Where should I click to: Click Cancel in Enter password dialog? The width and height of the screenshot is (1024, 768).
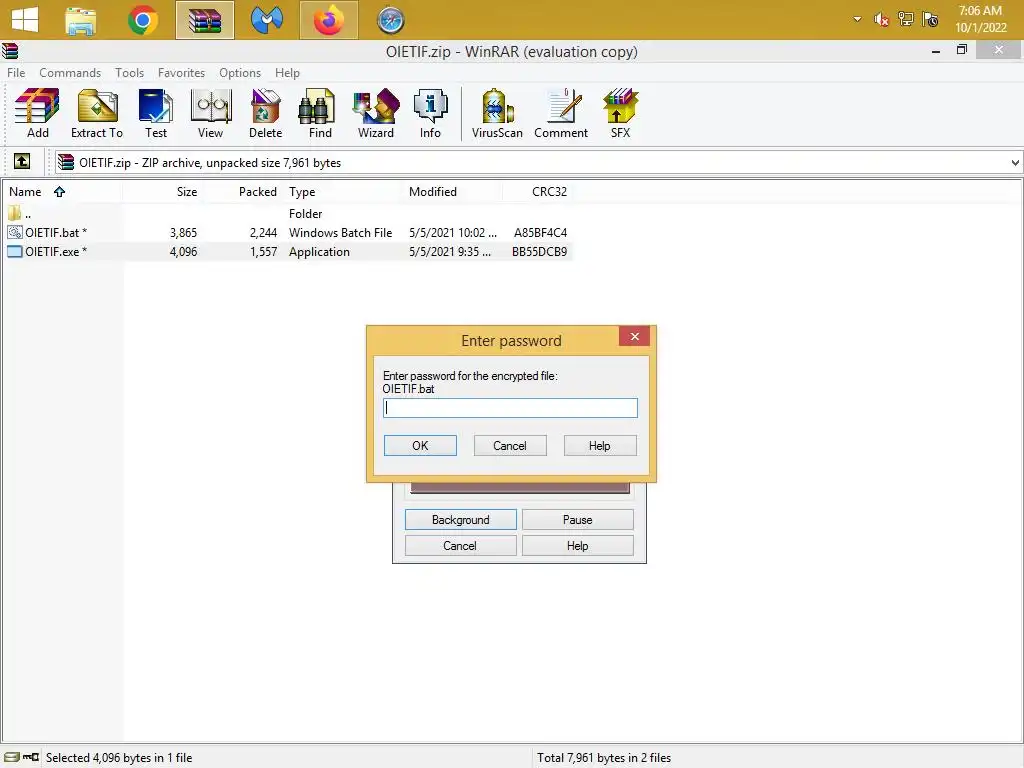tap(509, 445)
